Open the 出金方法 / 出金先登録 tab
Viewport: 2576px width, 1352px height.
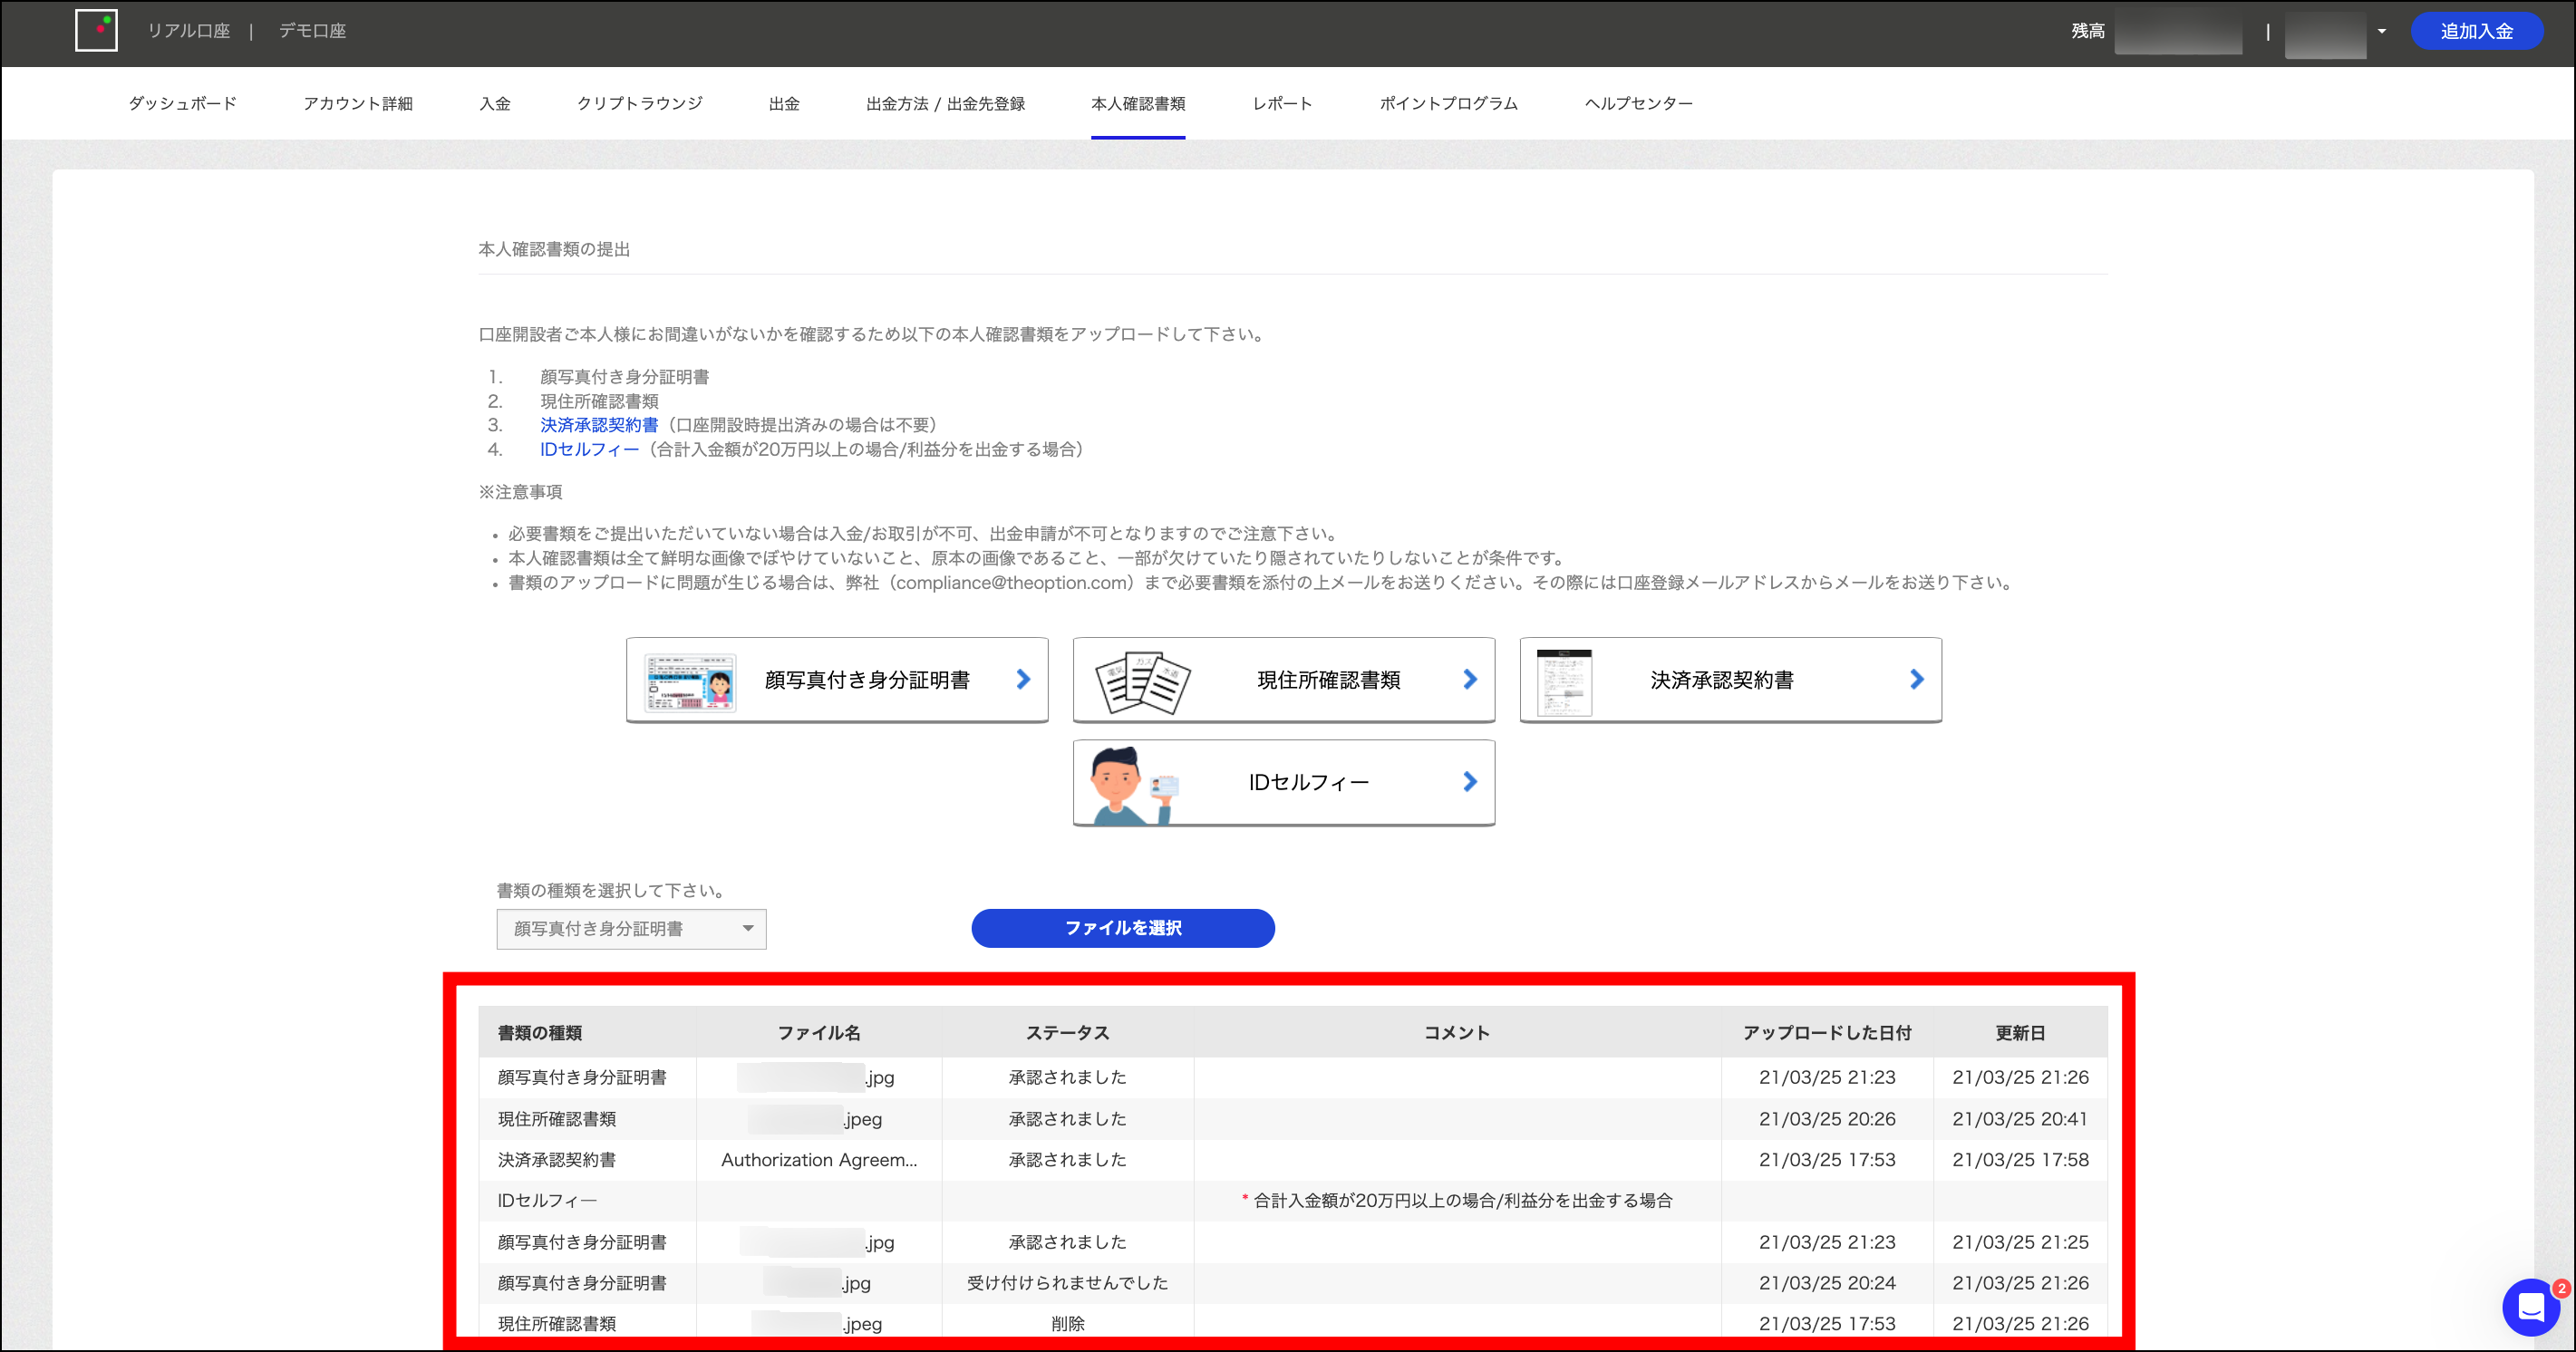pos(945,104)
